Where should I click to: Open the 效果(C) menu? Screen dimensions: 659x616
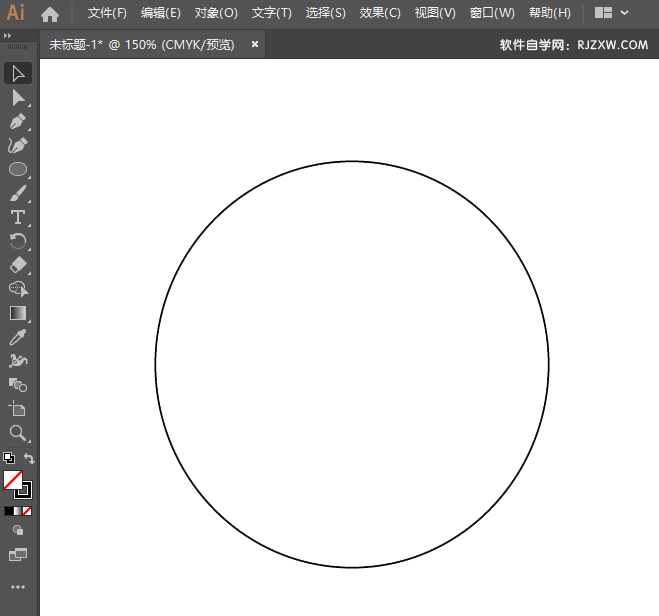(380, 13)
